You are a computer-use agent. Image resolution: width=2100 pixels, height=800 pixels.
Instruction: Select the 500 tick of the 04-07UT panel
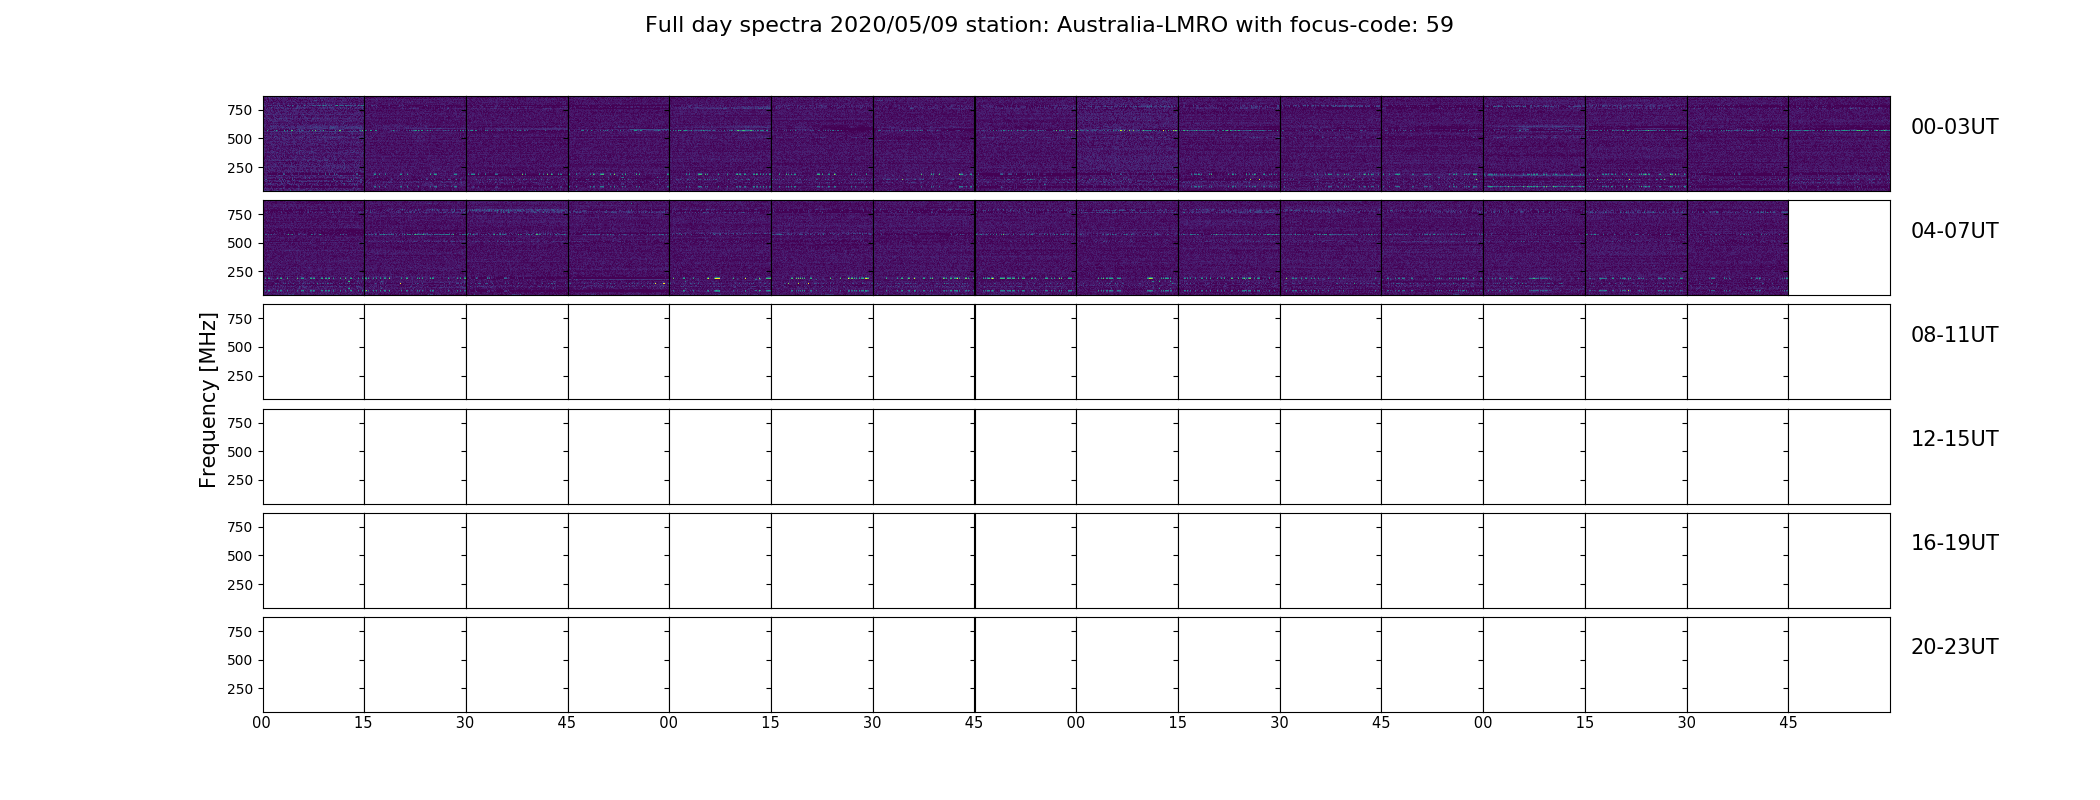tap(240, 243)
